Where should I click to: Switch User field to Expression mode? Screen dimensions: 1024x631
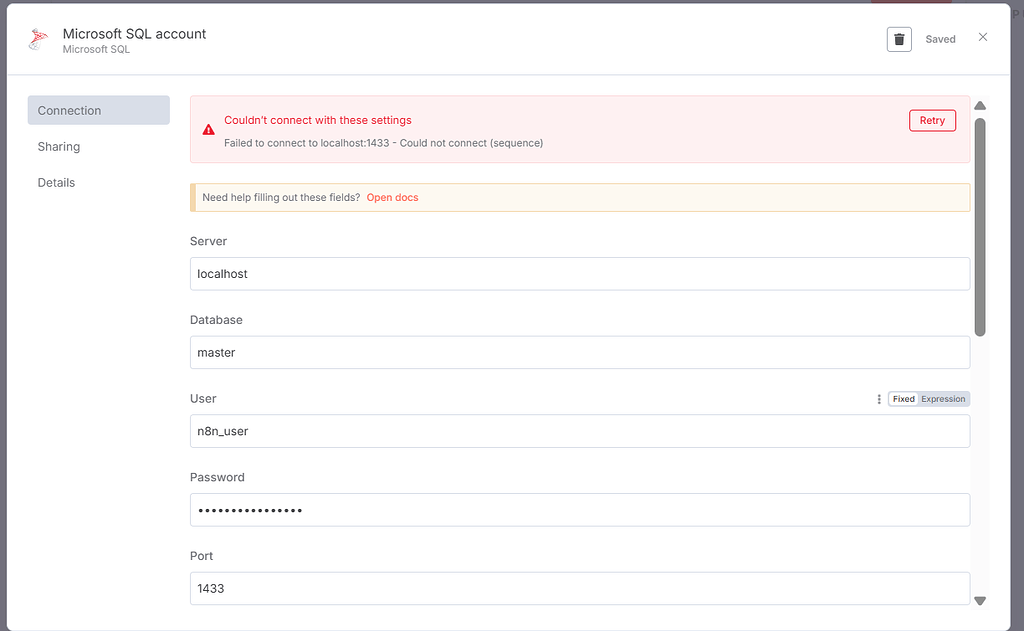[943, 399]
